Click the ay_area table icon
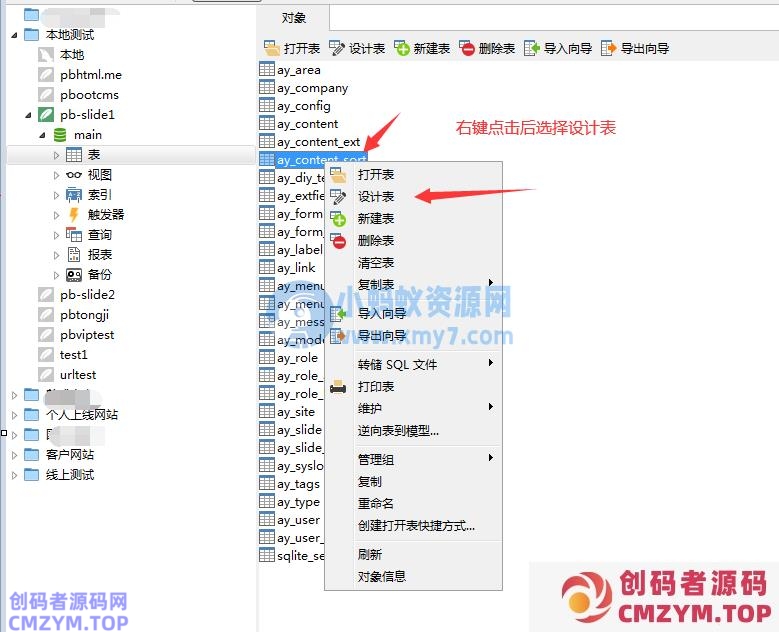This screenshot has width=779, height=632. [267, 70]
